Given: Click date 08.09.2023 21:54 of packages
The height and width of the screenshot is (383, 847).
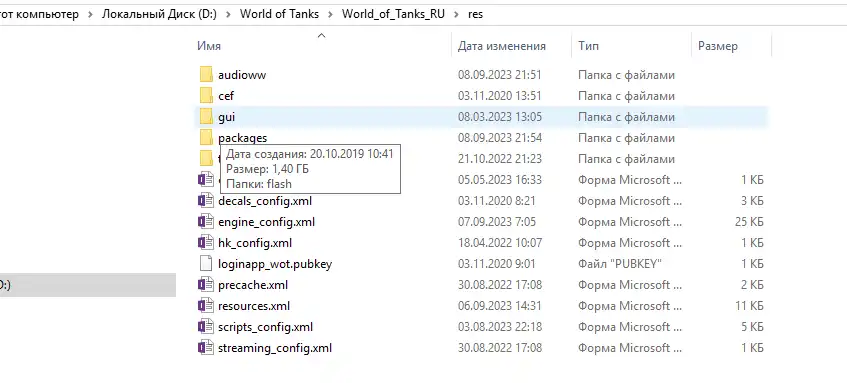Looking at the screenshot, I should (x=500, y=138).
